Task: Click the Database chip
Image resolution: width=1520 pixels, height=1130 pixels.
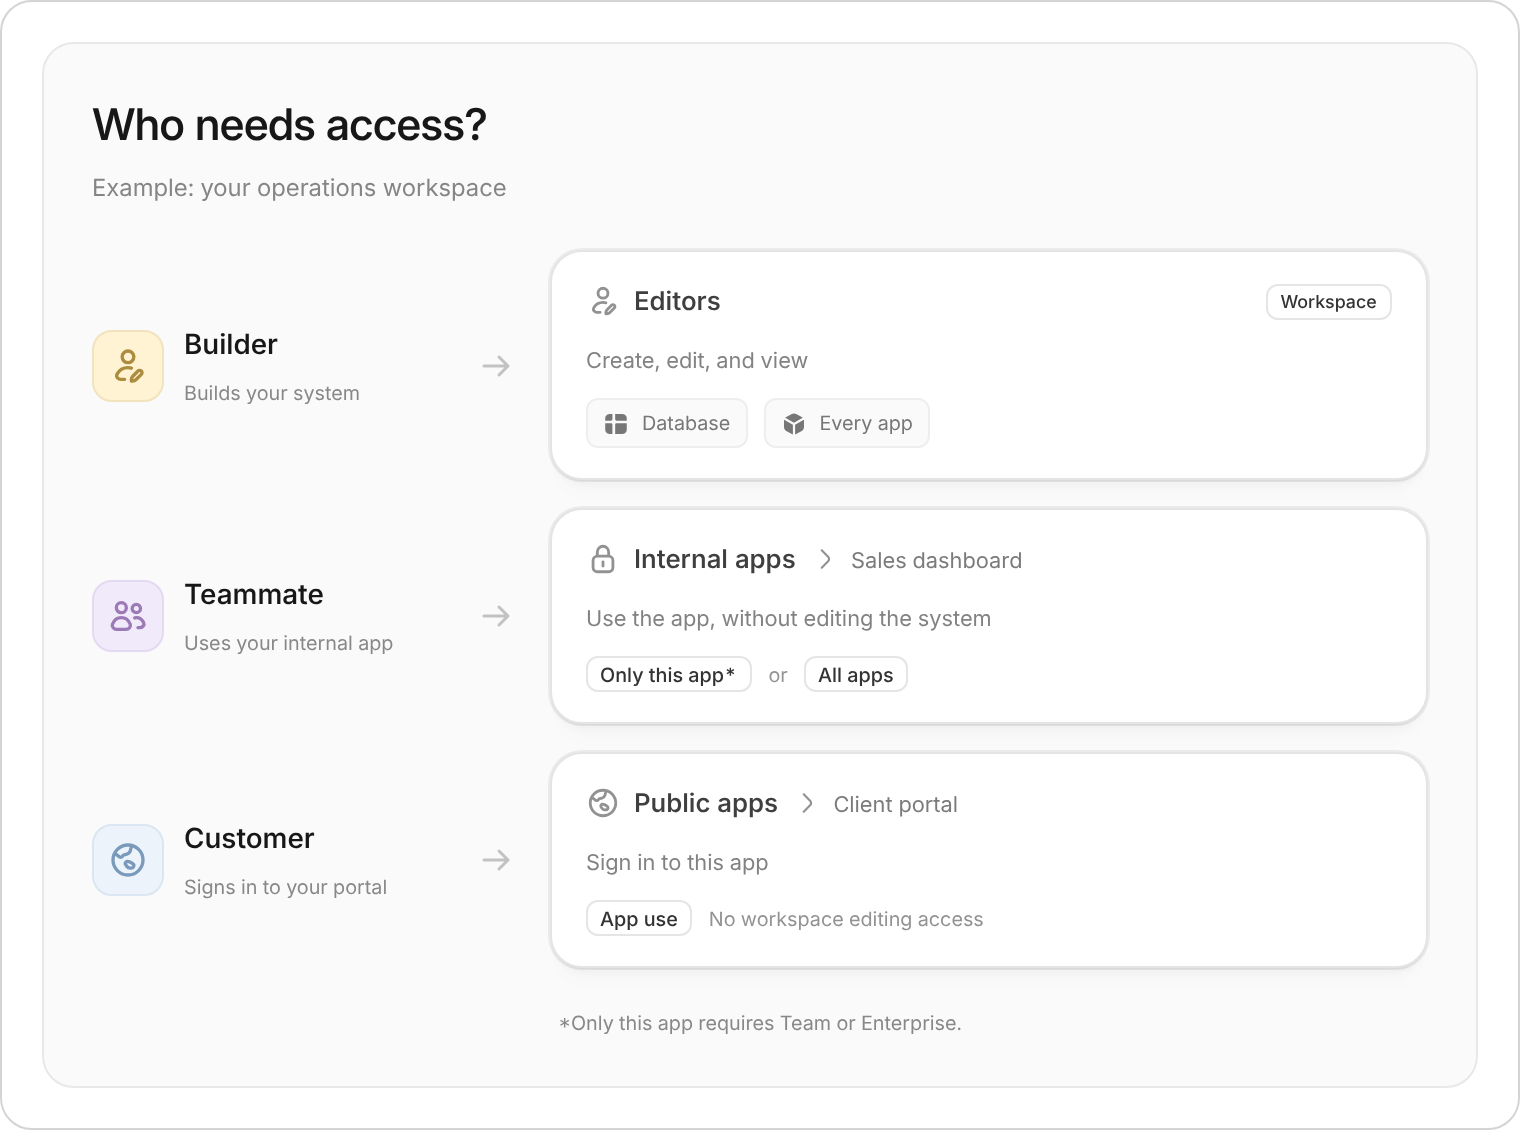Action: [x=667, y=423]
